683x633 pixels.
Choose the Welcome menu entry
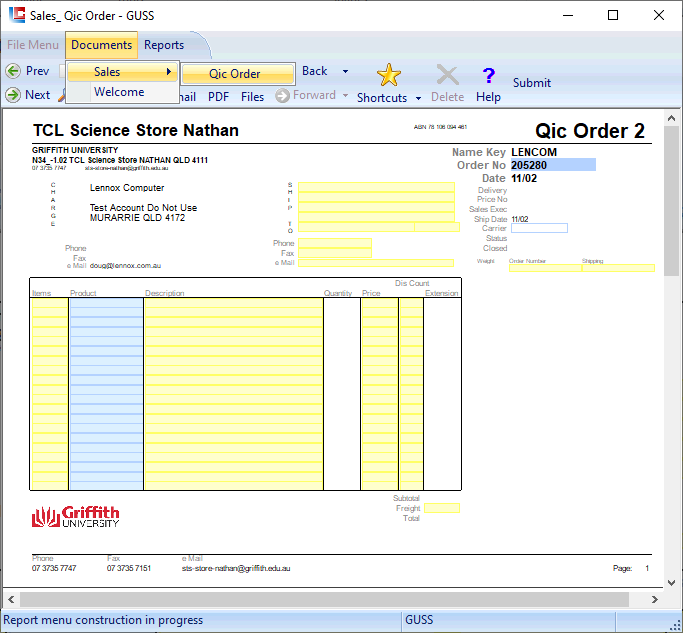click(122, 92)
